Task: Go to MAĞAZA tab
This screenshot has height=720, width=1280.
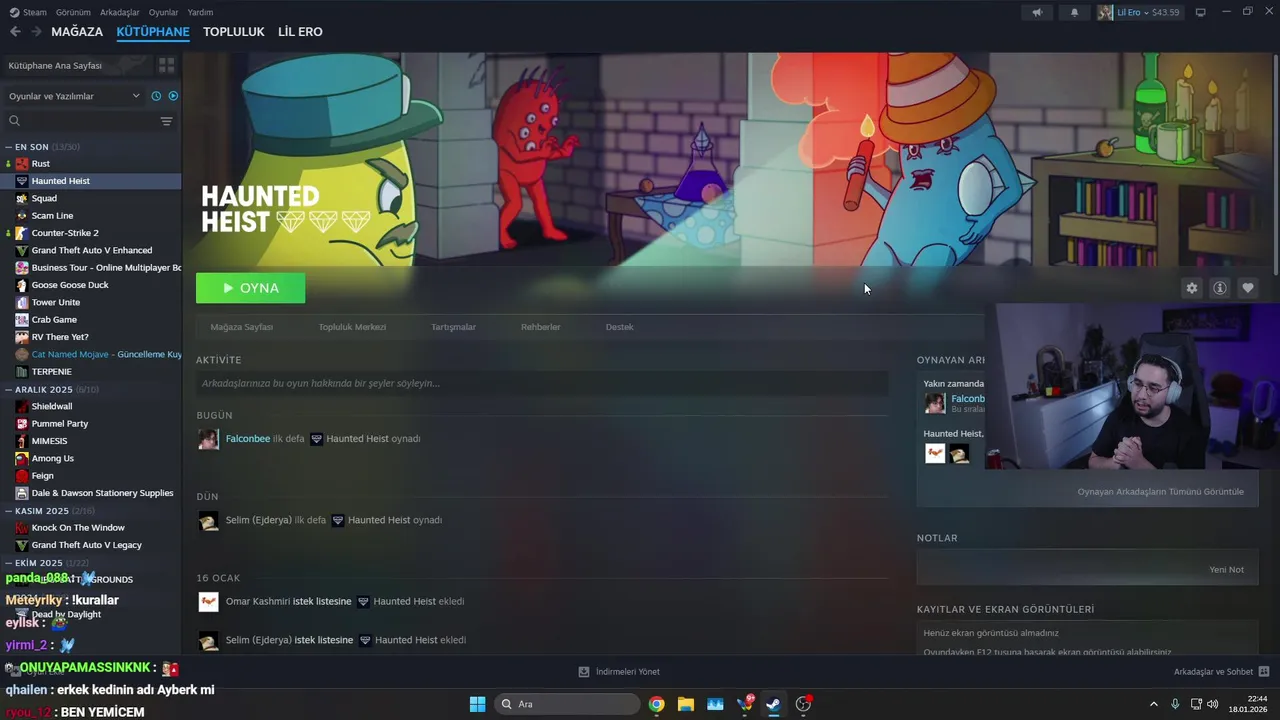Action: coord(77,32)
